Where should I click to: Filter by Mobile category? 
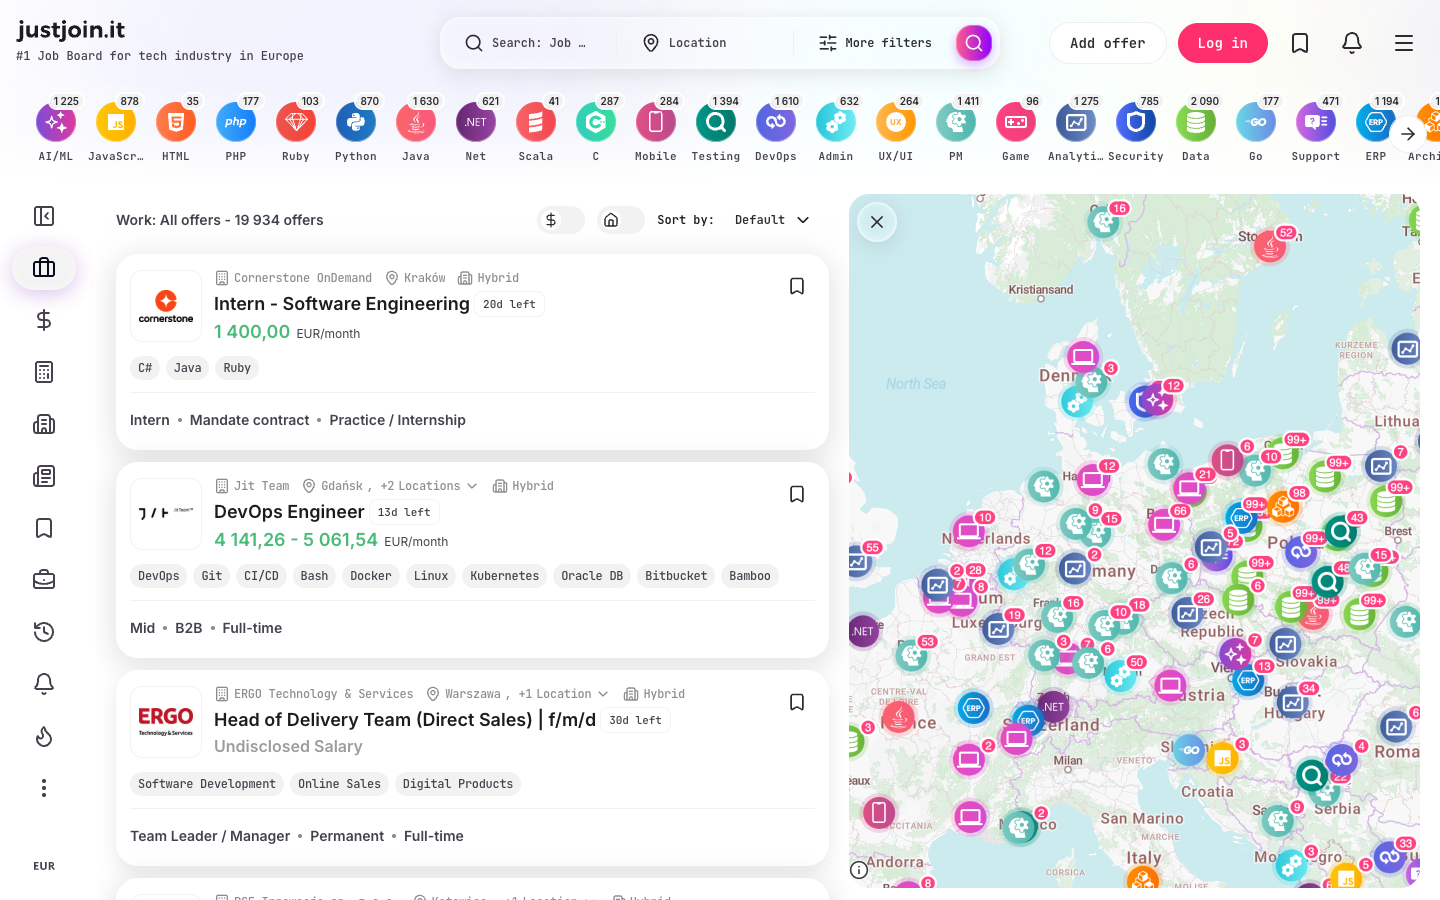(x=656, y=123)
